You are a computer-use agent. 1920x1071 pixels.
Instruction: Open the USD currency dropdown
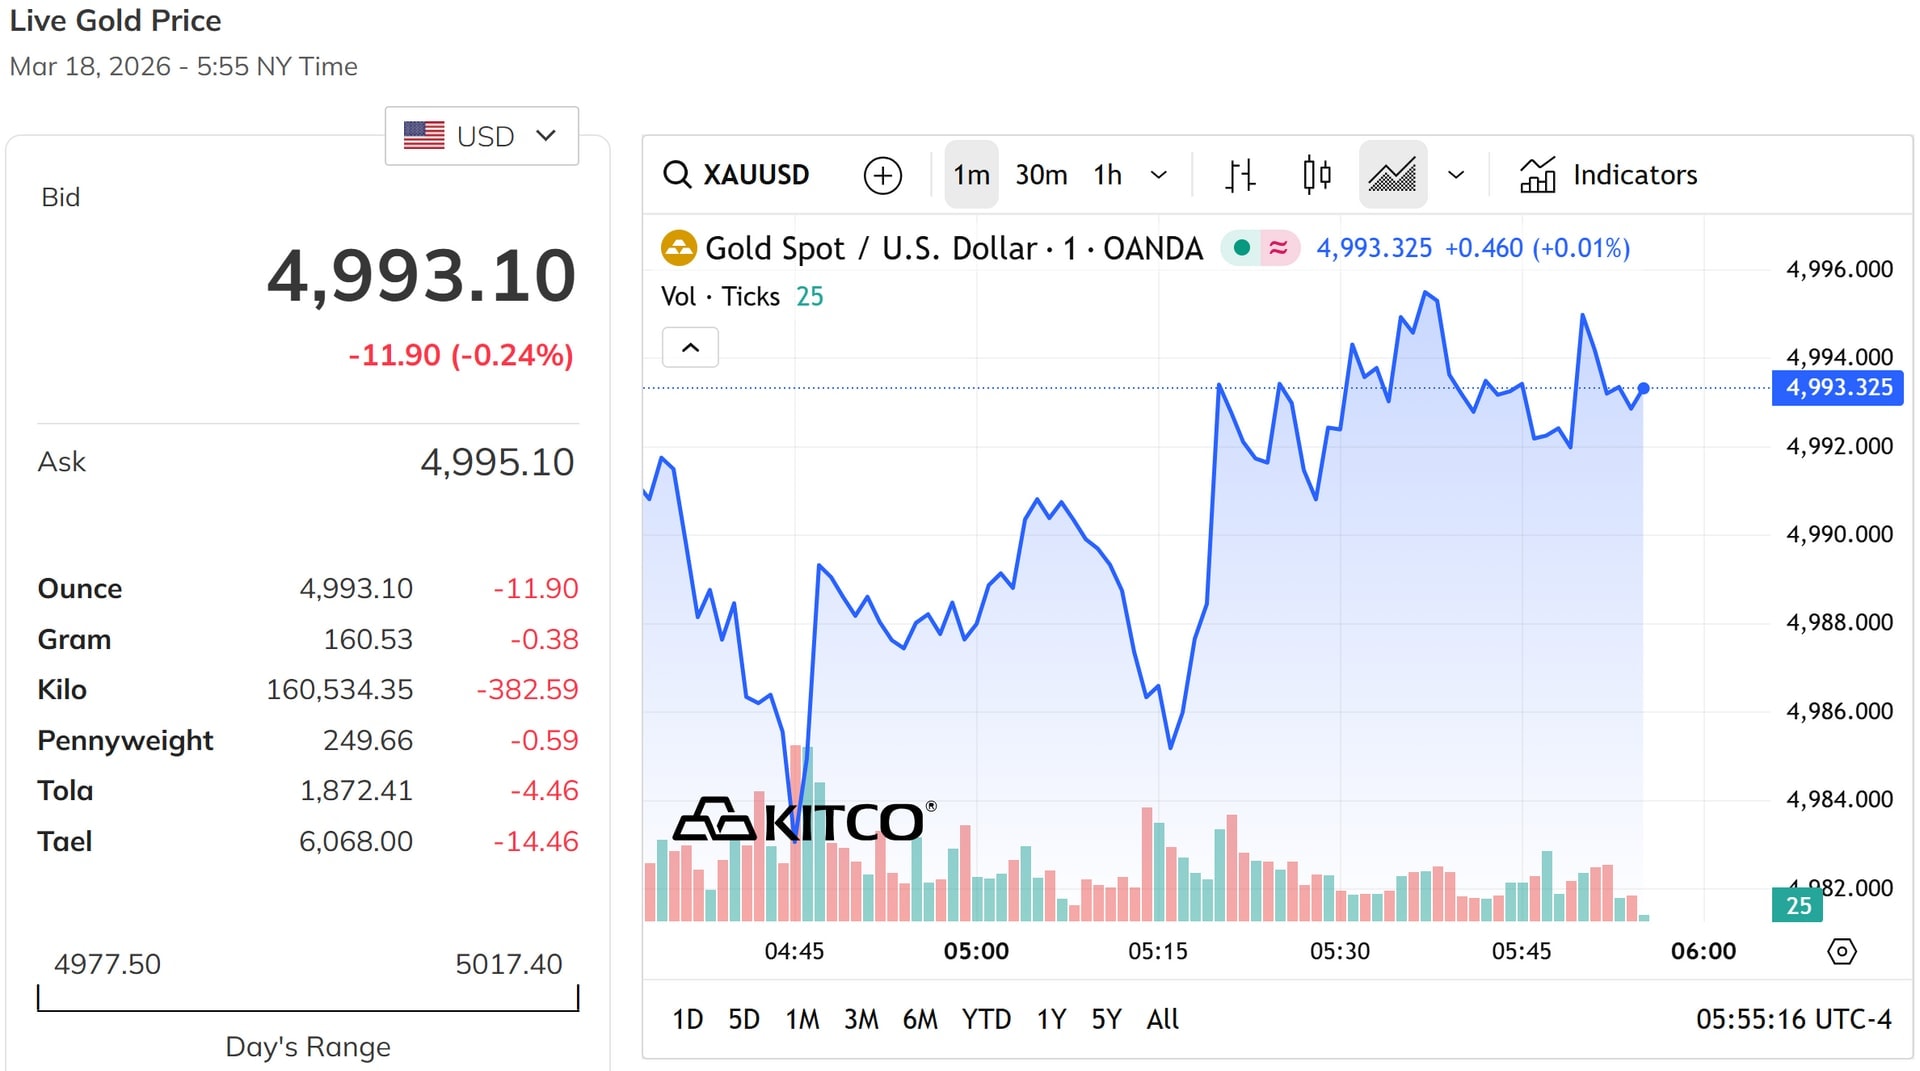coord(482,136)
